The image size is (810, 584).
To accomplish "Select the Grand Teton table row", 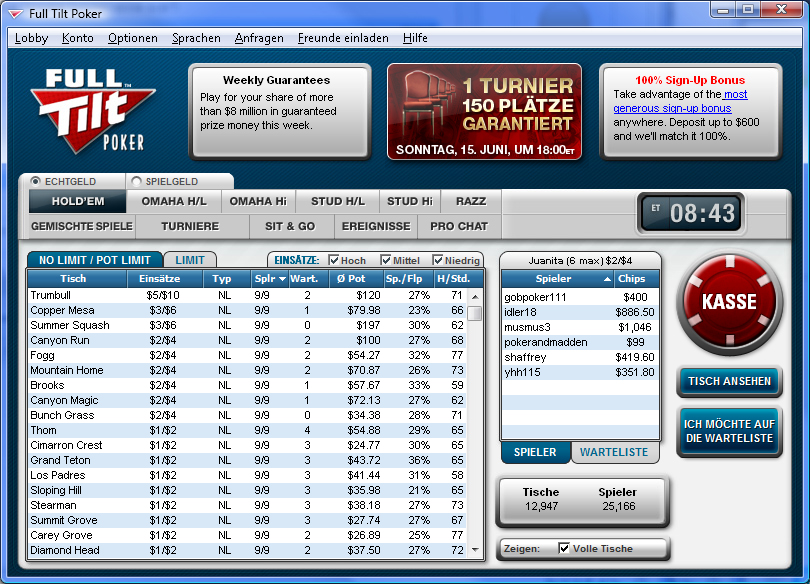I will pos(247,460).
